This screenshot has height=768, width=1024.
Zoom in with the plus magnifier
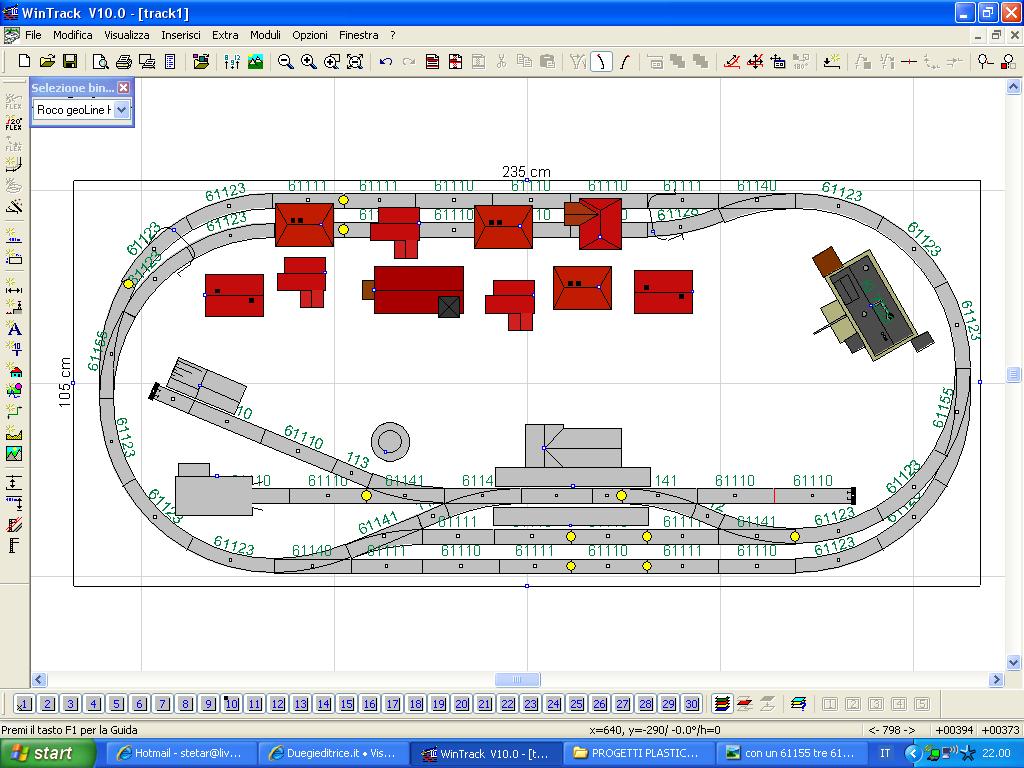coord(308,61)
